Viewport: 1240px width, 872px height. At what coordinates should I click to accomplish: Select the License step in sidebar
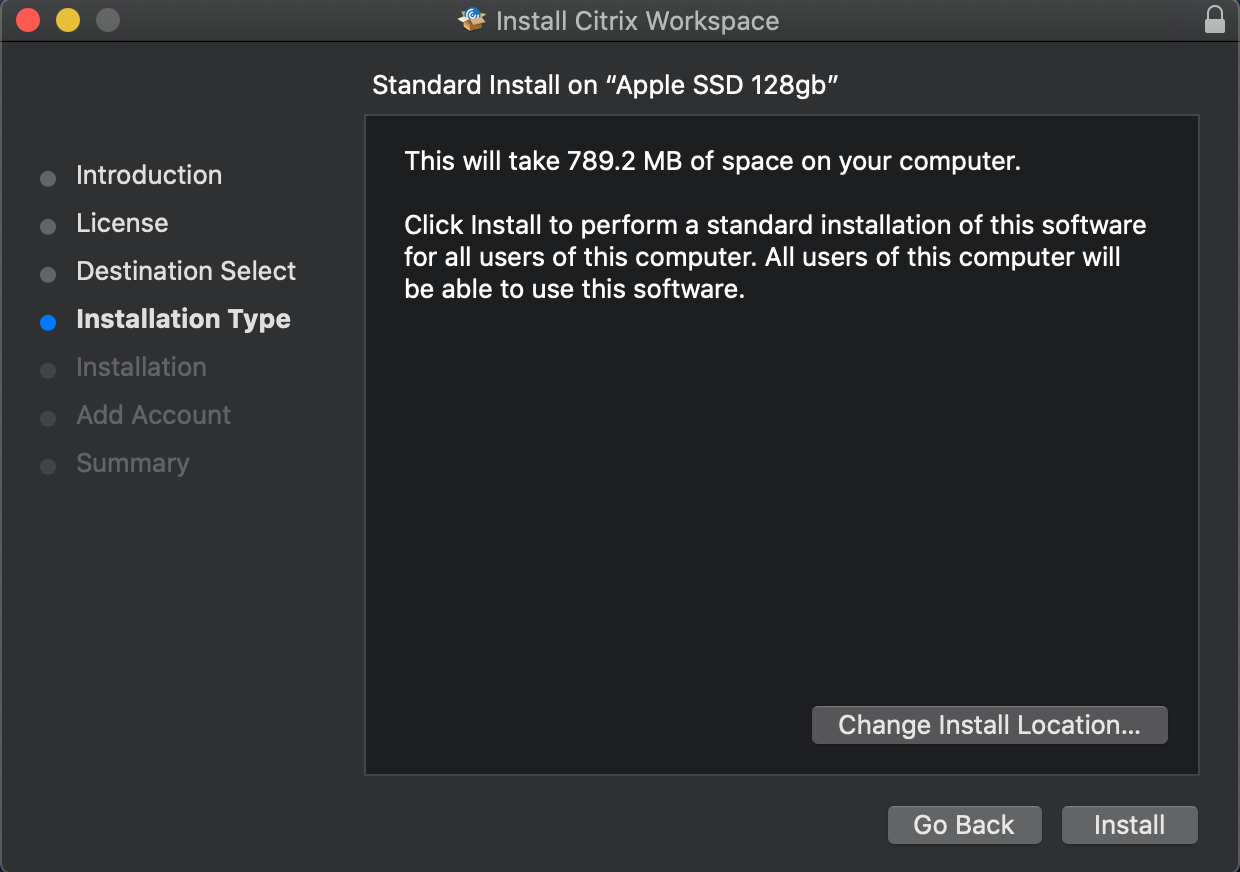122,223
